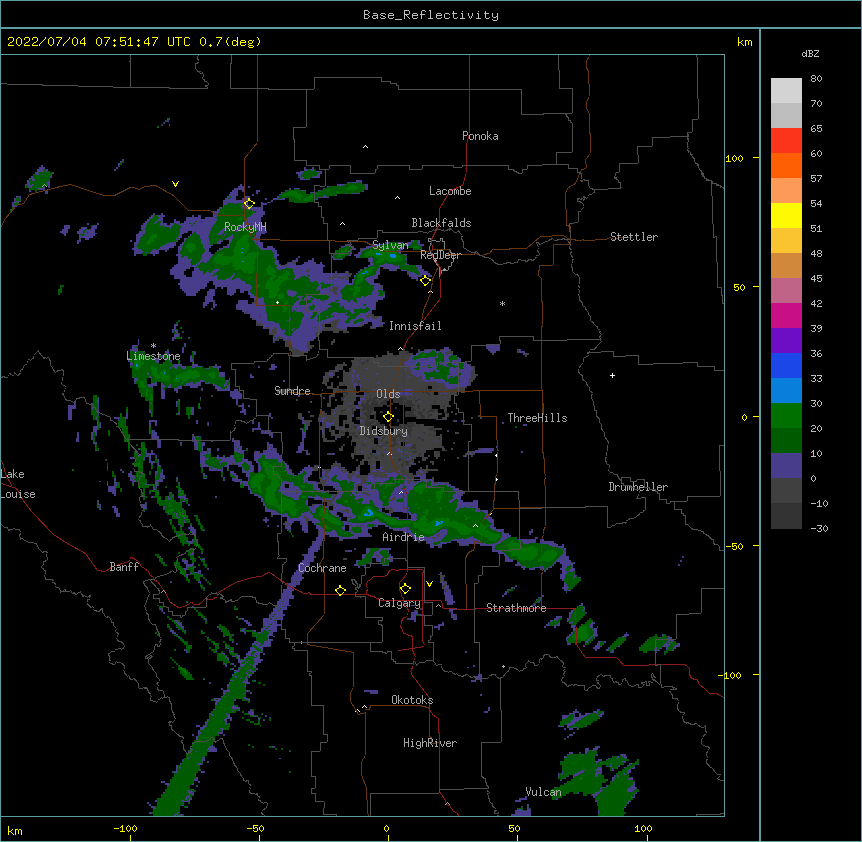Click the Blackfalds label

(441, 223)
